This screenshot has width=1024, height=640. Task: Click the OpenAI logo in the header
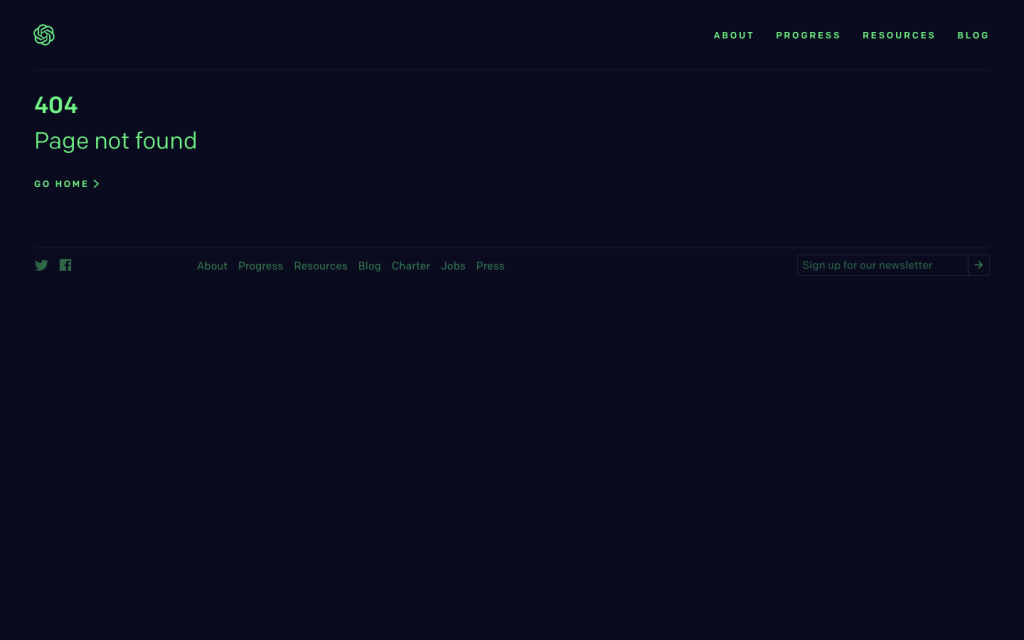tap(44, 35)
